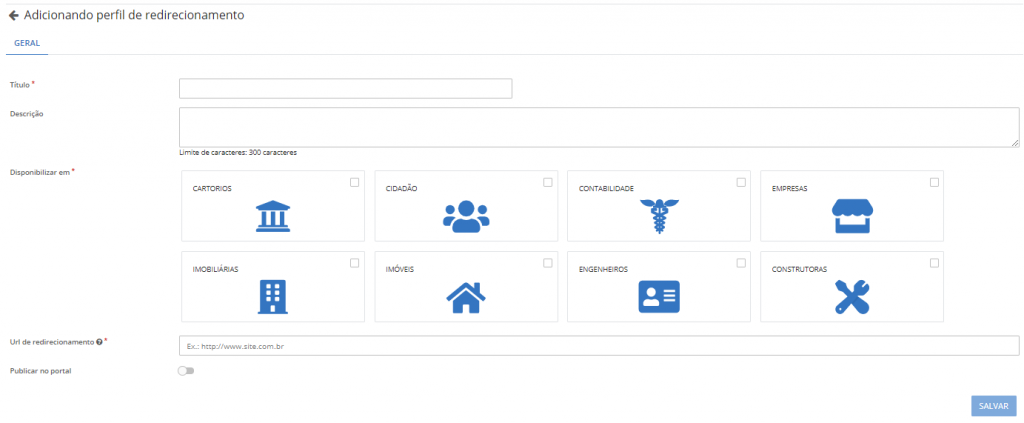Check the Engenheiros checkbox
The width and height of the screenshot is (1024, 423).
click(741, 263)
